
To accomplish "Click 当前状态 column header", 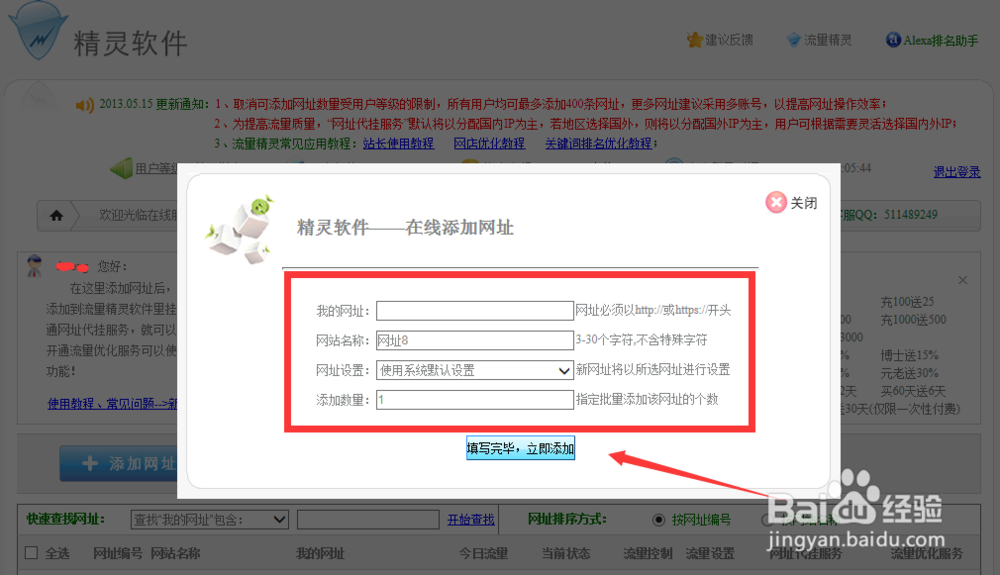I will [566, 553].
